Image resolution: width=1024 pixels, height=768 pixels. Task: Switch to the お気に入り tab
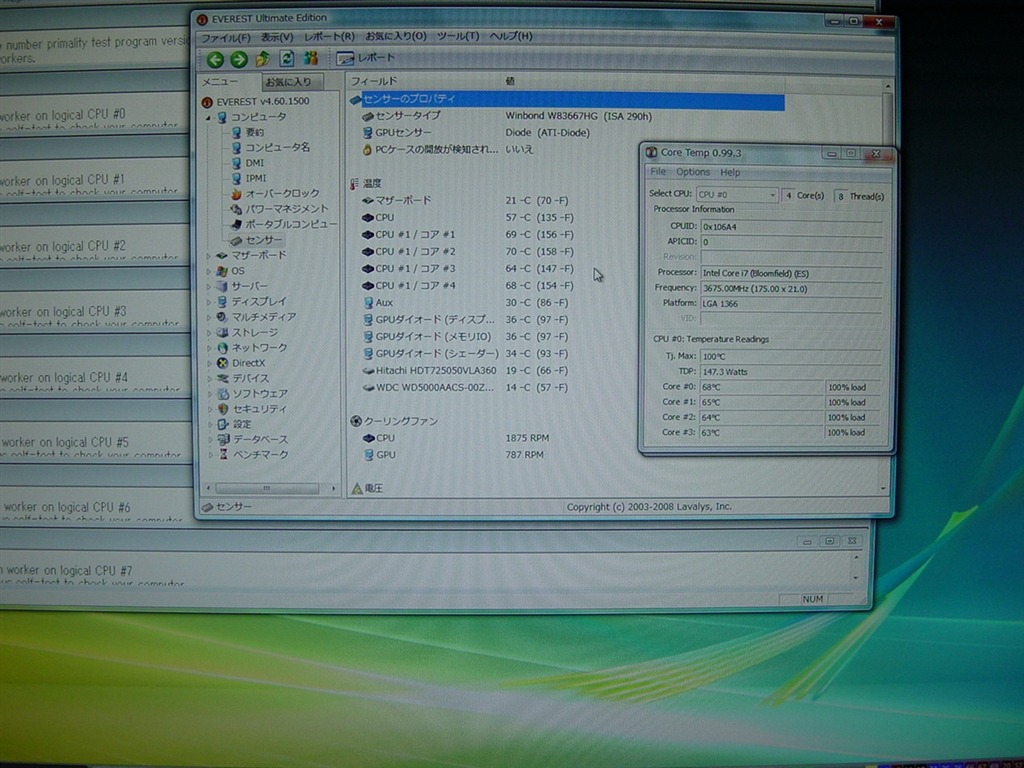tap(293, 82)
